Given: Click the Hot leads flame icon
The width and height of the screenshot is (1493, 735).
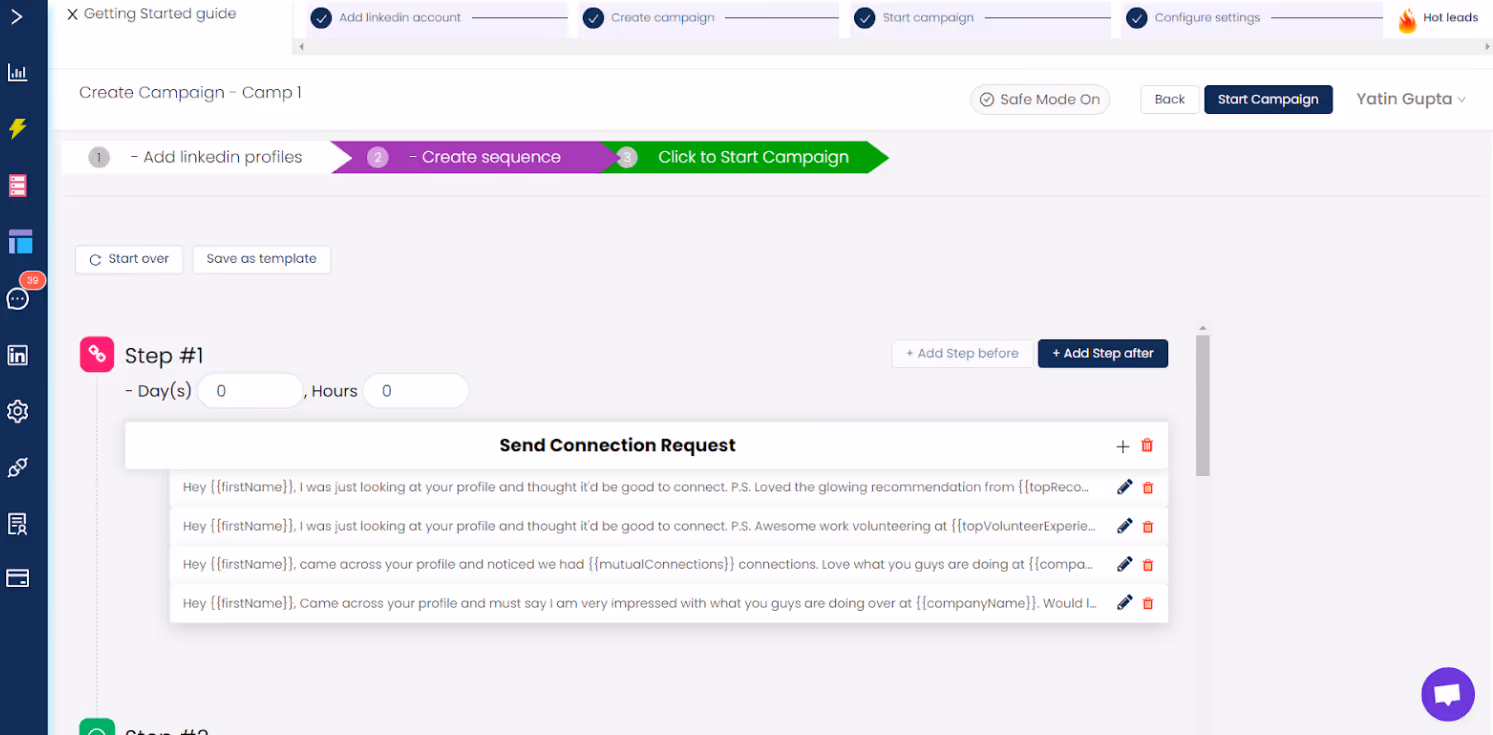Looking at the screenshot, I should tap(1408, 17).
